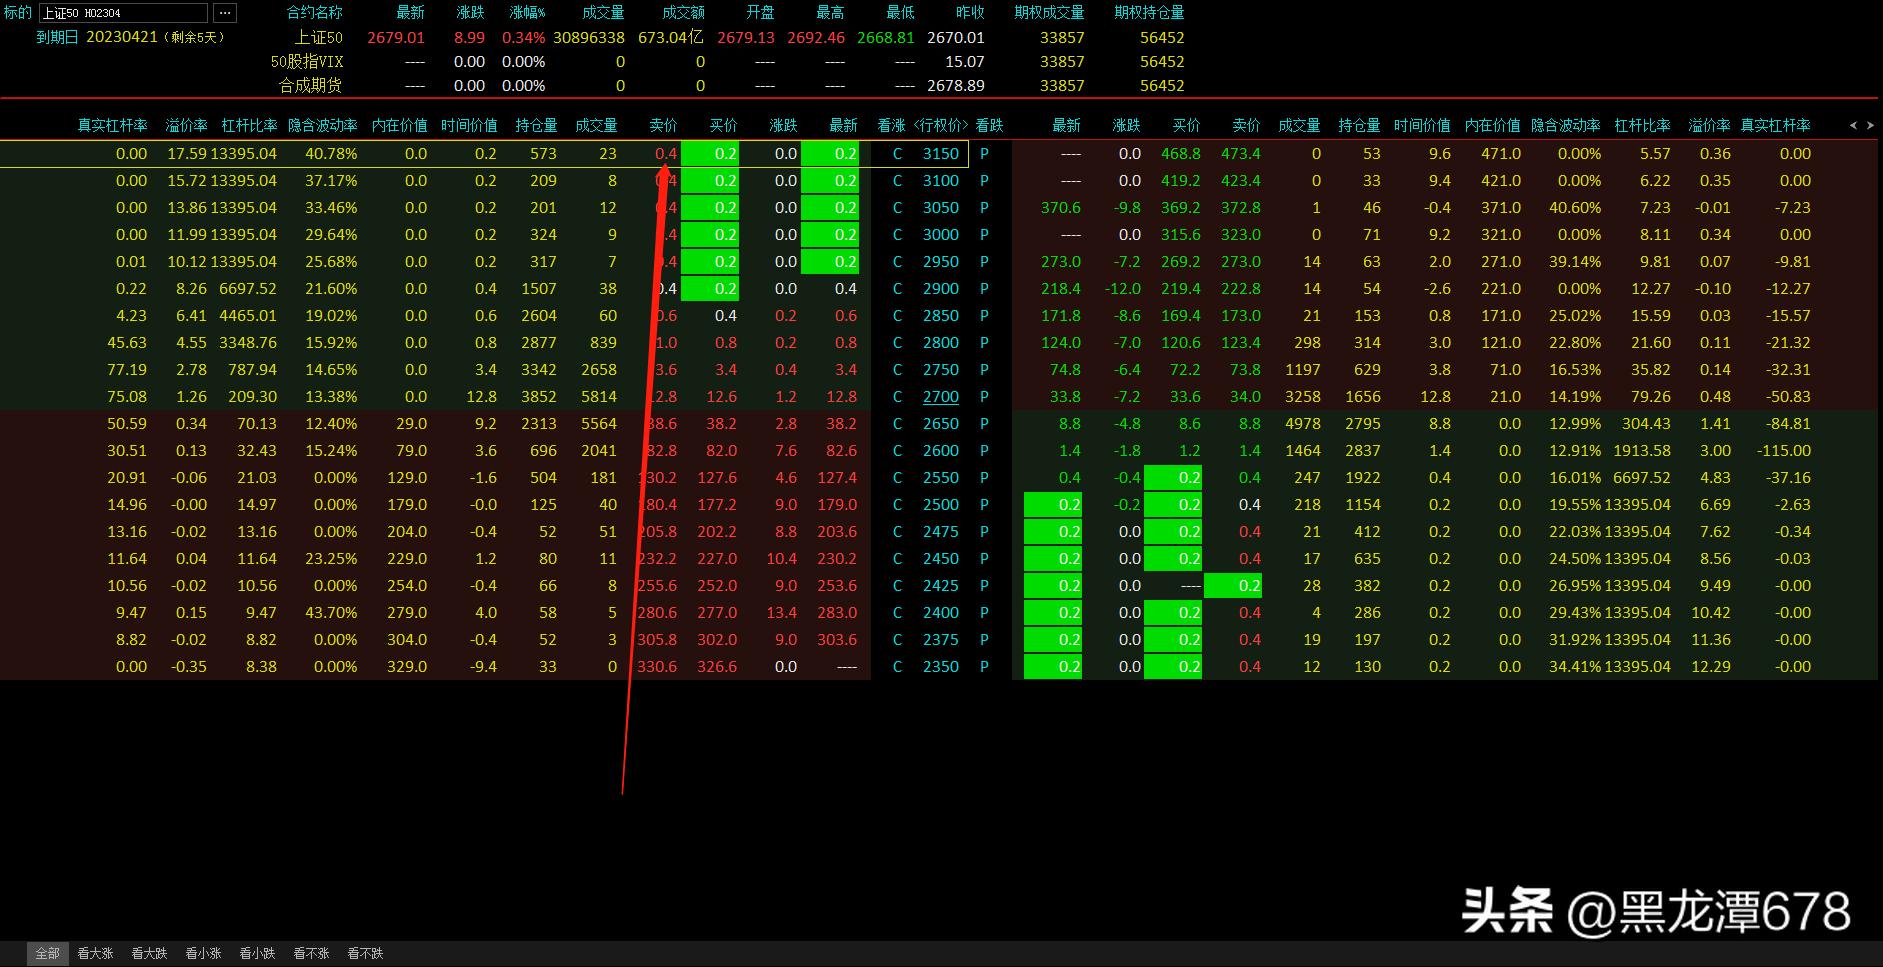Viewport: 1883px width, 967px height.
Task: Select the 全部 tab at the bottom
Action: [48, 954]
